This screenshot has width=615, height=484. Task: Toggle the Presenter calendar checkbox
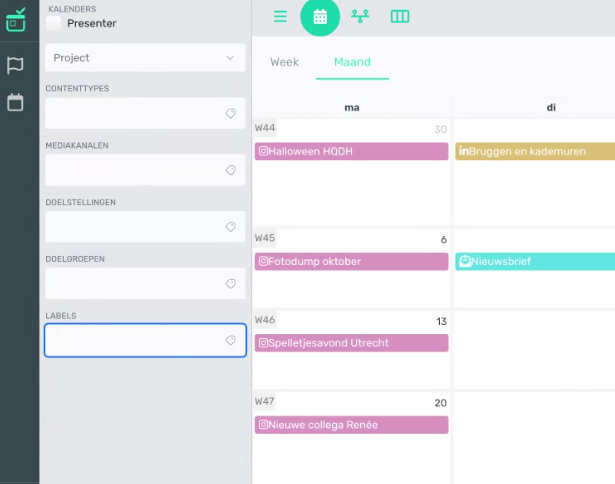53,24
